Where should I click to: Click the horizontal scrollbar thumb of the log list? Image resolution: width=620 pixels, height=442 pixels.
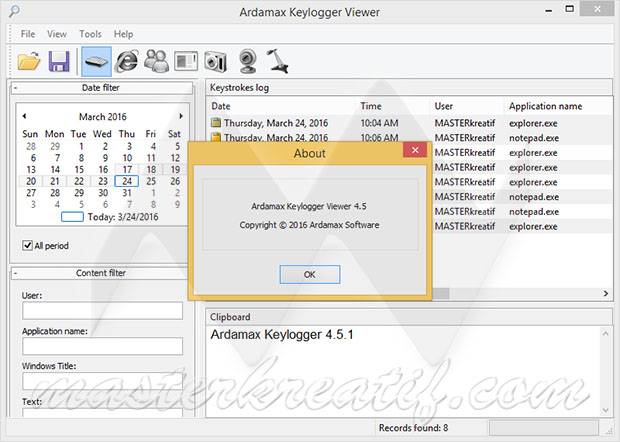[441, 293]
